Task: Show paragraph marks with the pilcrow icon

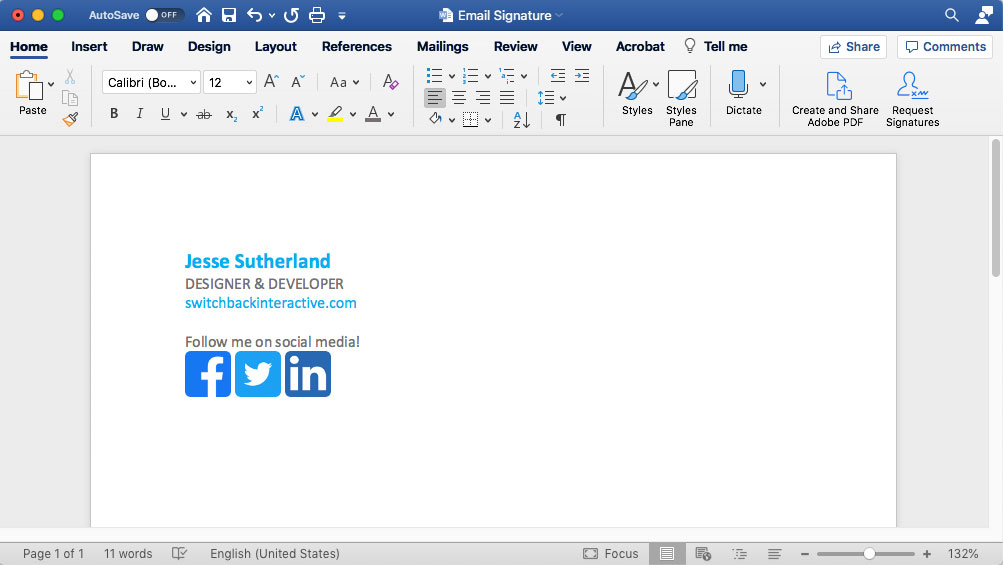Action: pos(560,120)
